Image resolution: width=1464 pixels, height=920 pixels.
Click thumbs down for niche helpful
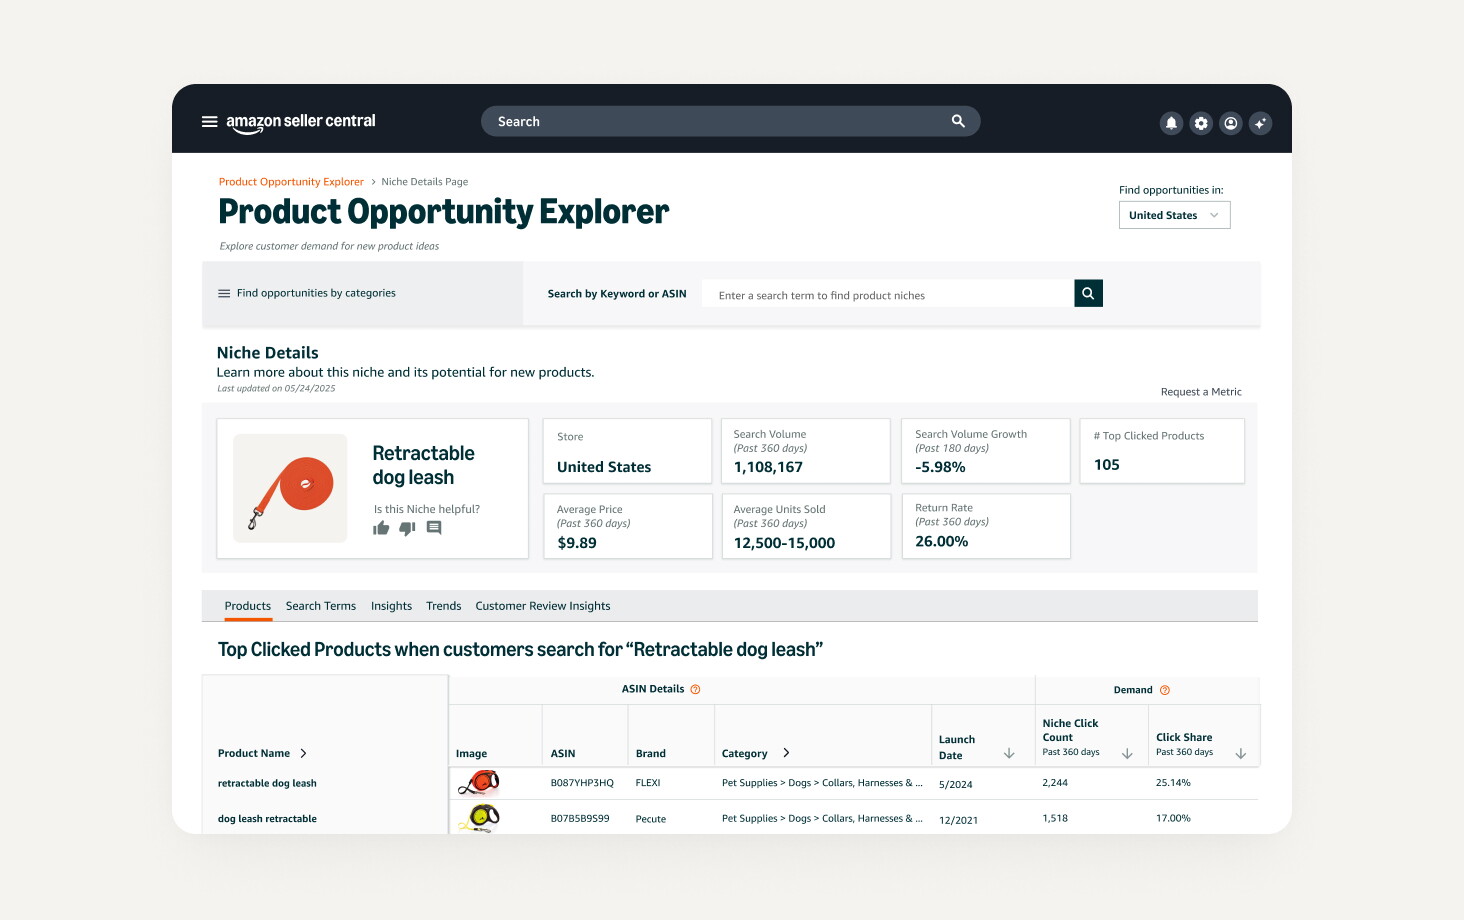click(407, 528)
